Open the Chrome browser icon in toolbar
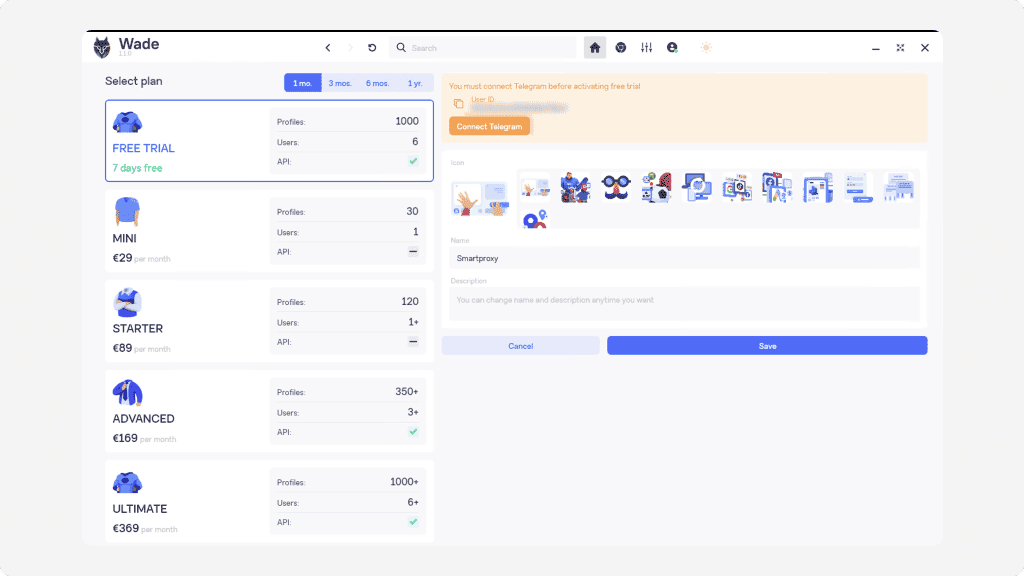1024x576 pixels. click(621, 48)
